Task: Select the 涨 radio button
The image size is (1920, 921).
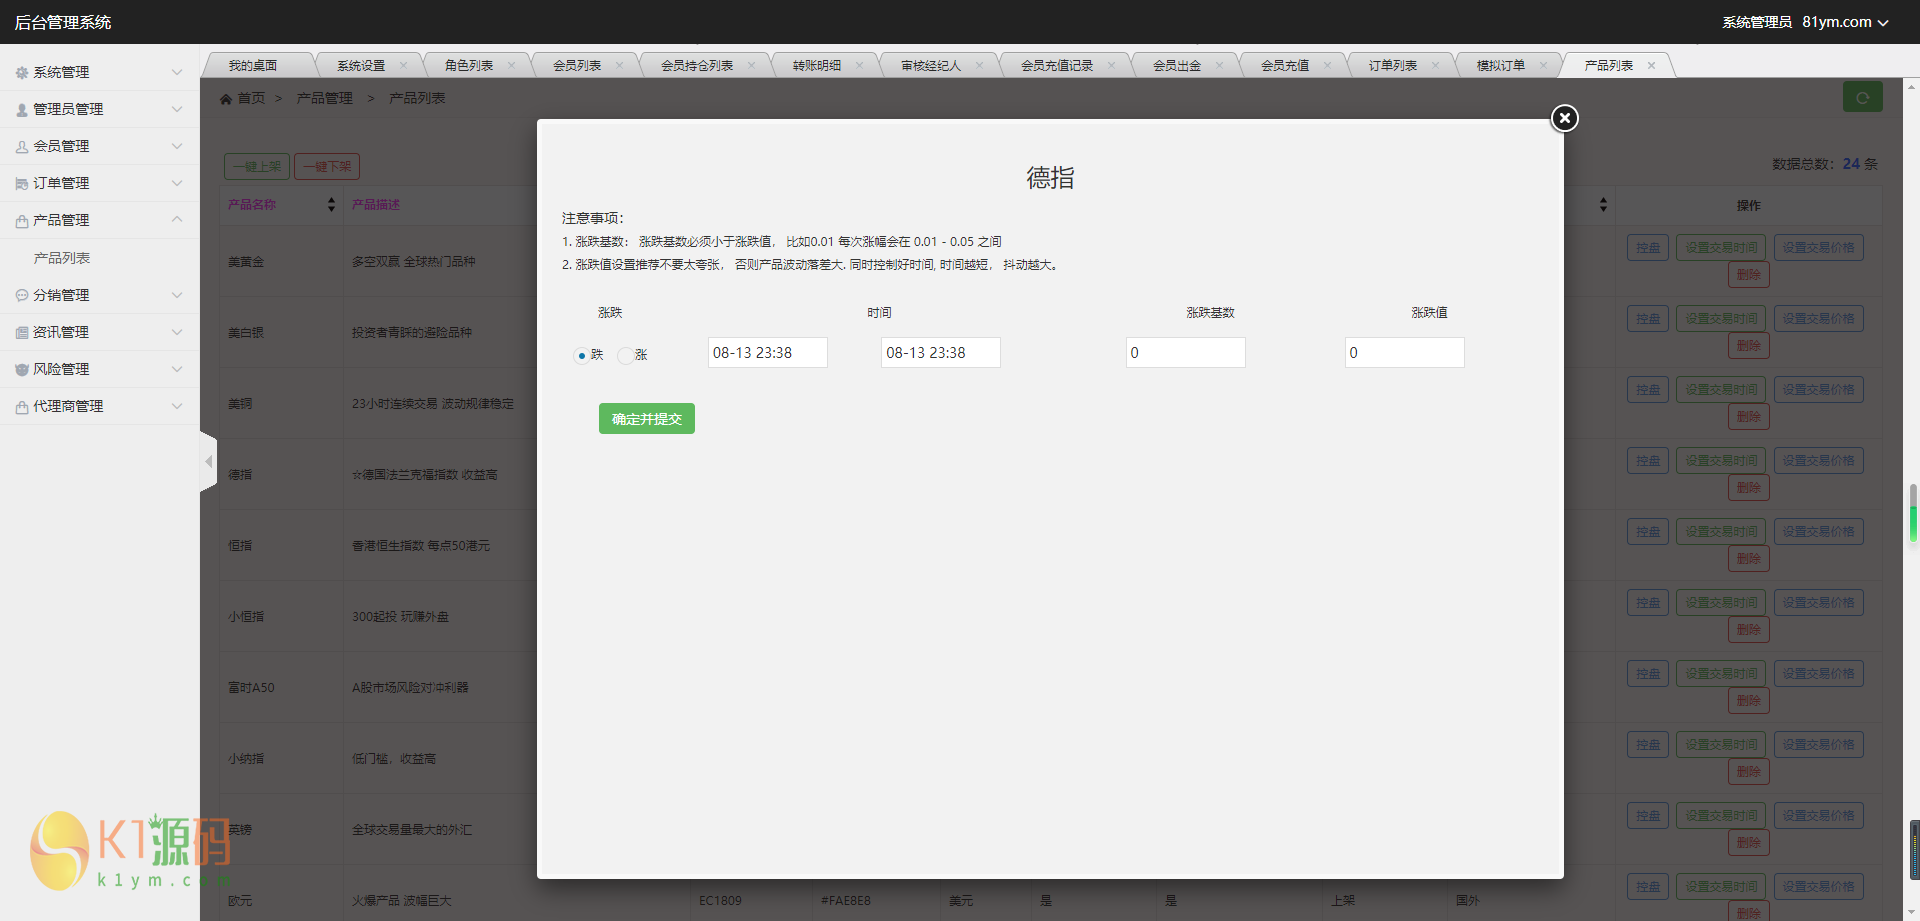Action: pos(625,356)
